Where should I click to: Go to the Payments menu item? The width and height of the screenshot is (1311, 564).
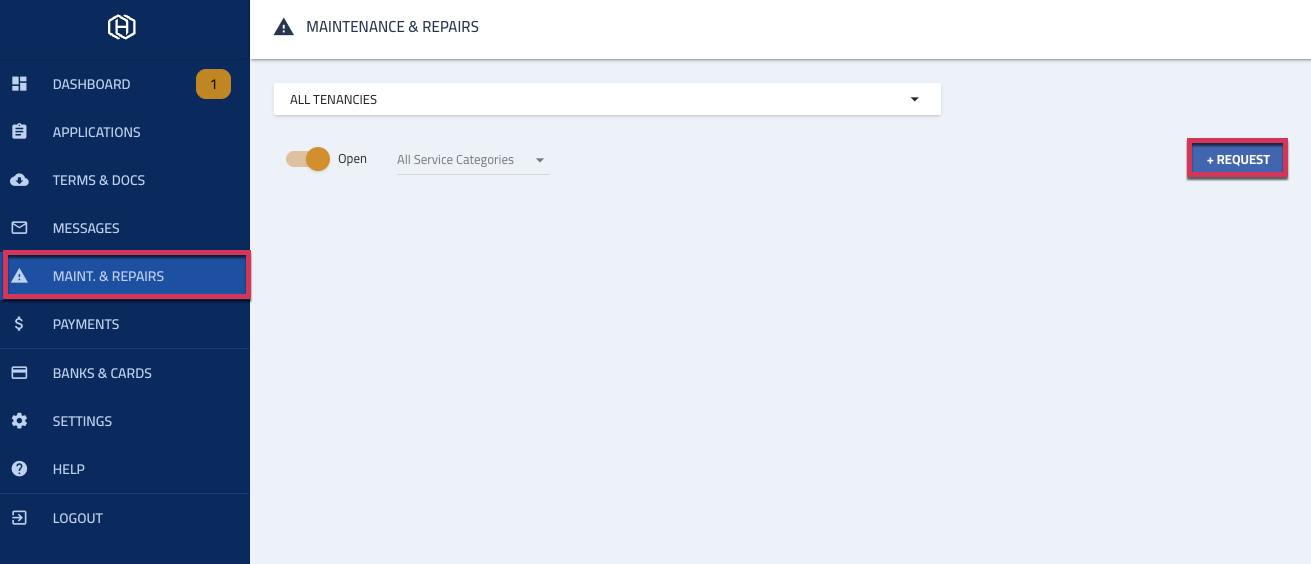coord(86,324)
